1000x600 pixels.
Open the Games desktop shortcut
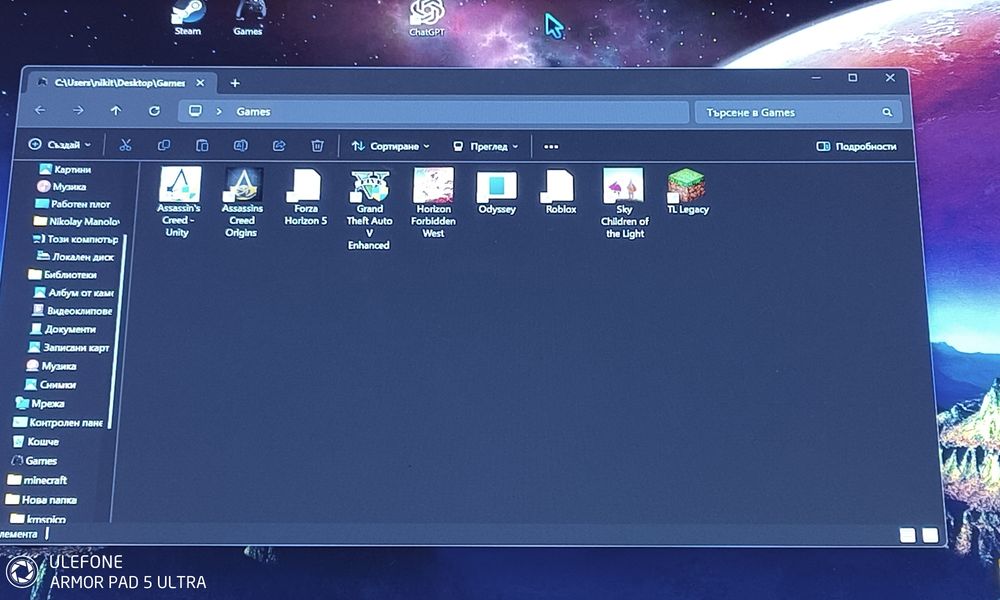(x=248, y=18)
